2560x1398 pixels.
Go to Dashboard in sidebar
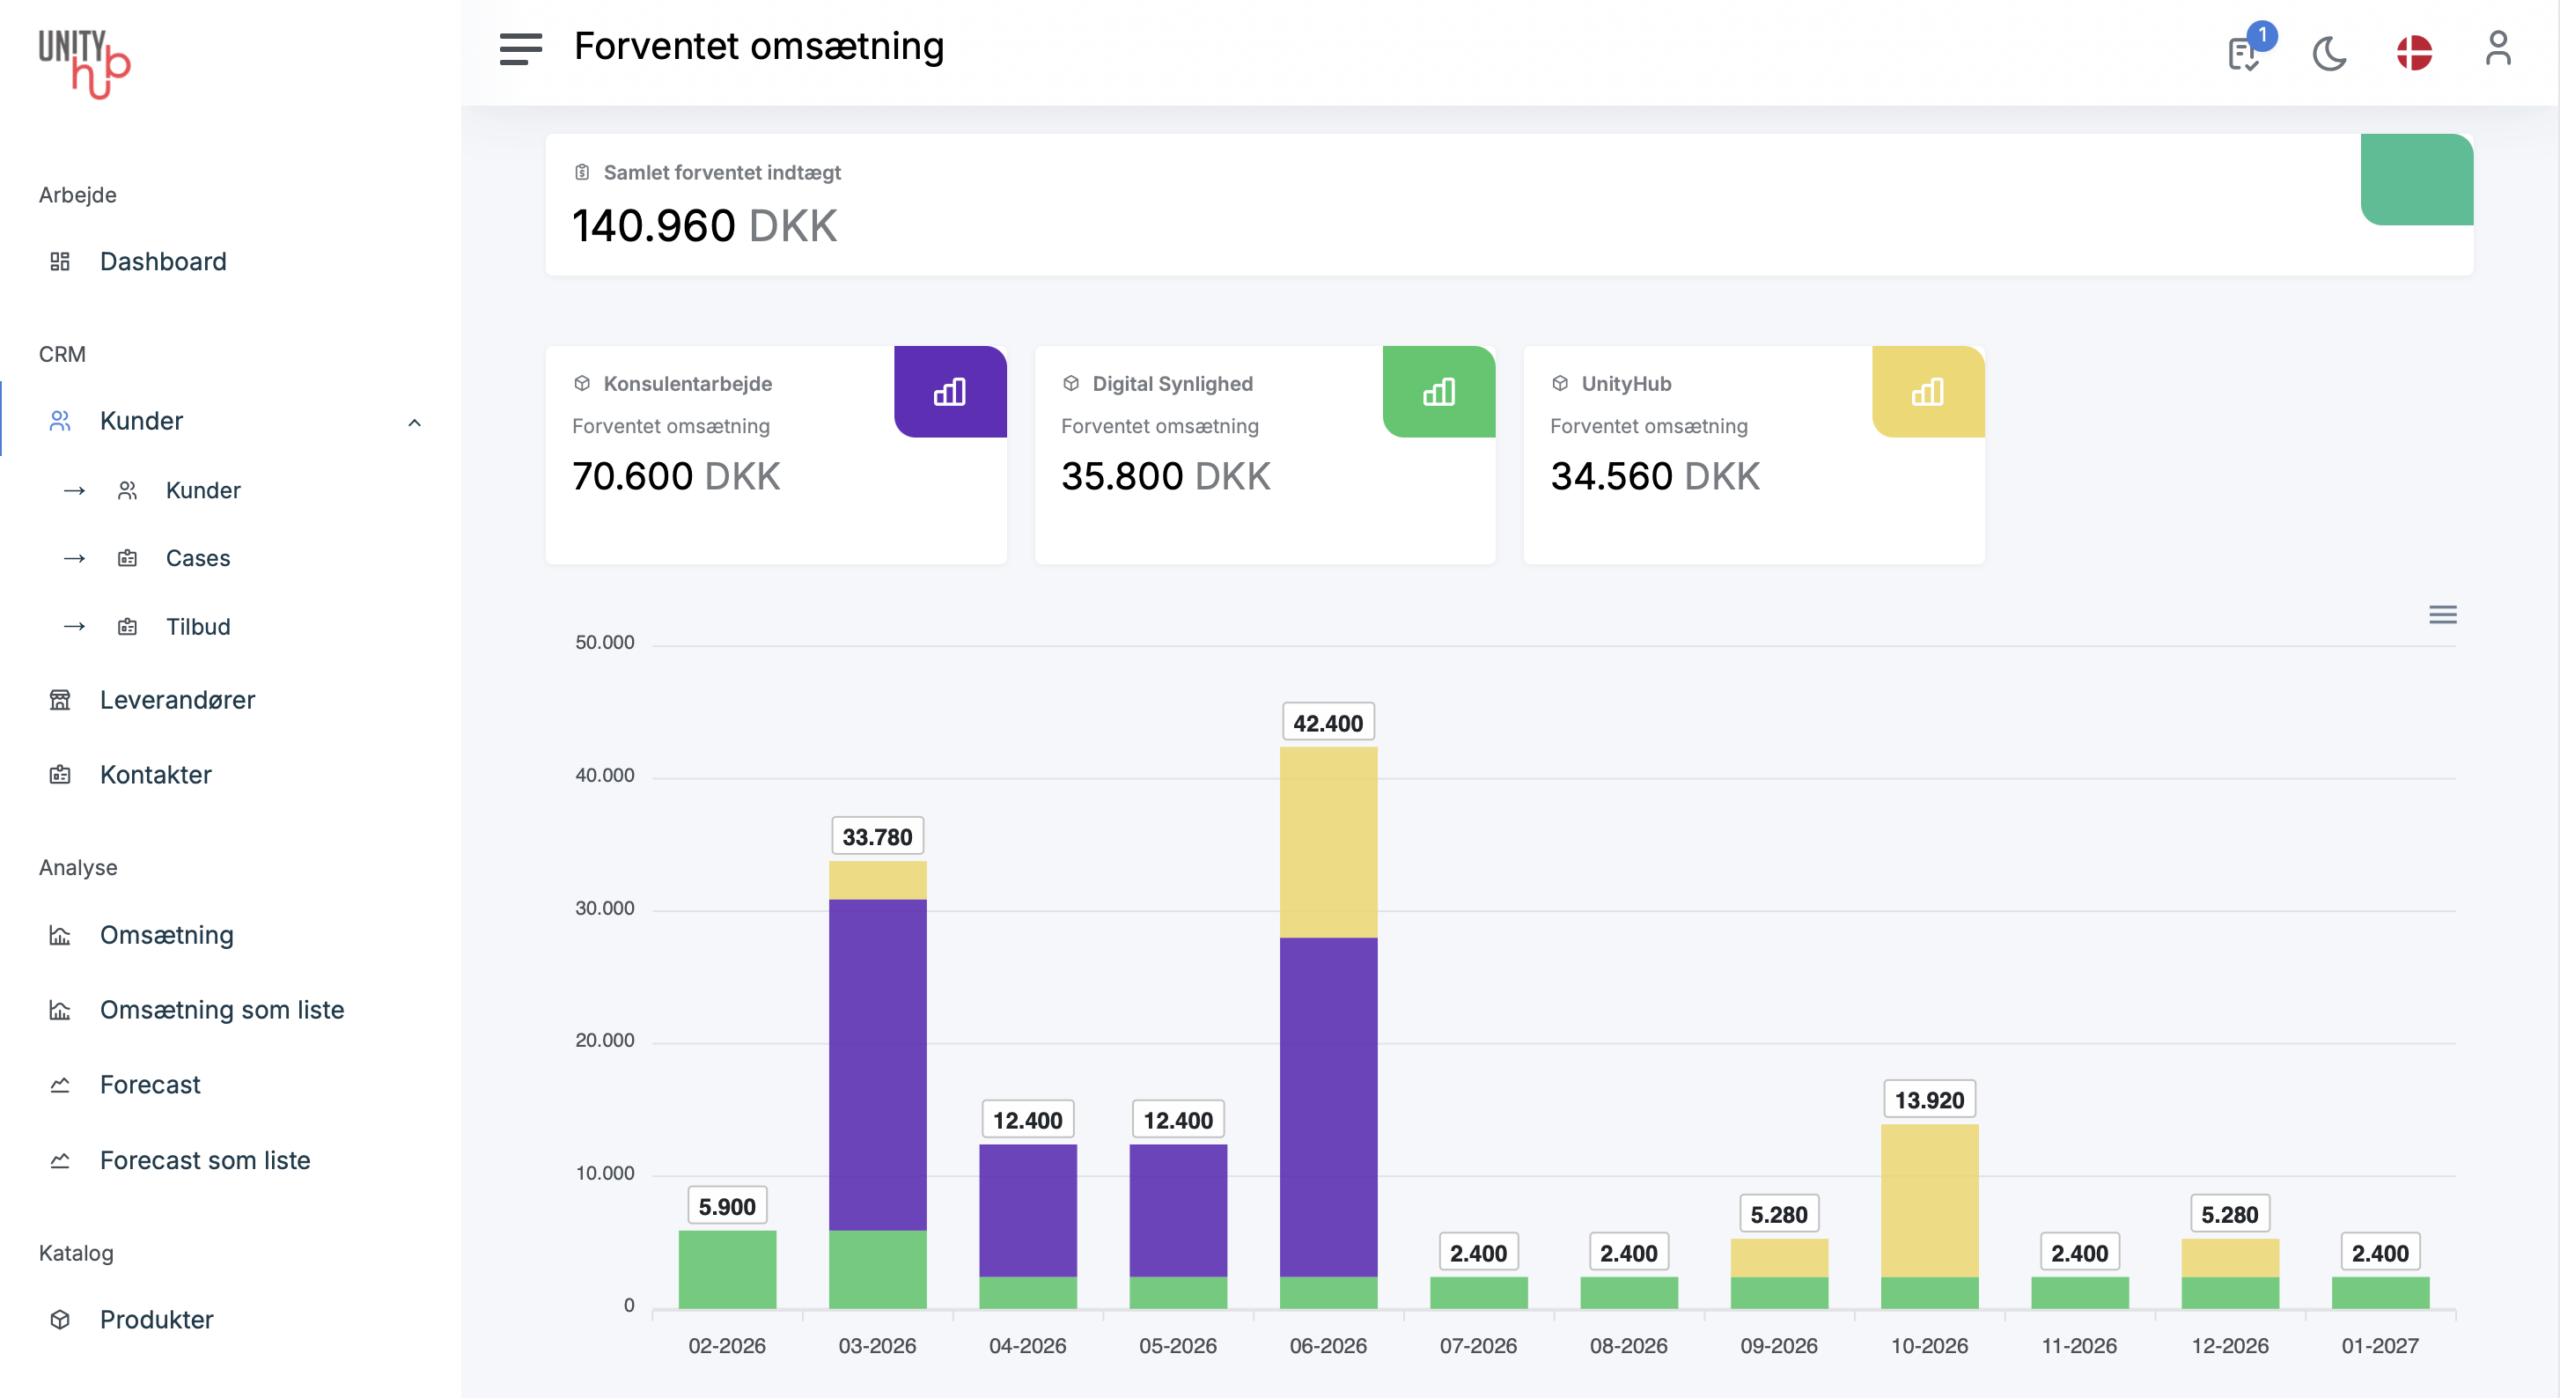(x=163, y=261)
